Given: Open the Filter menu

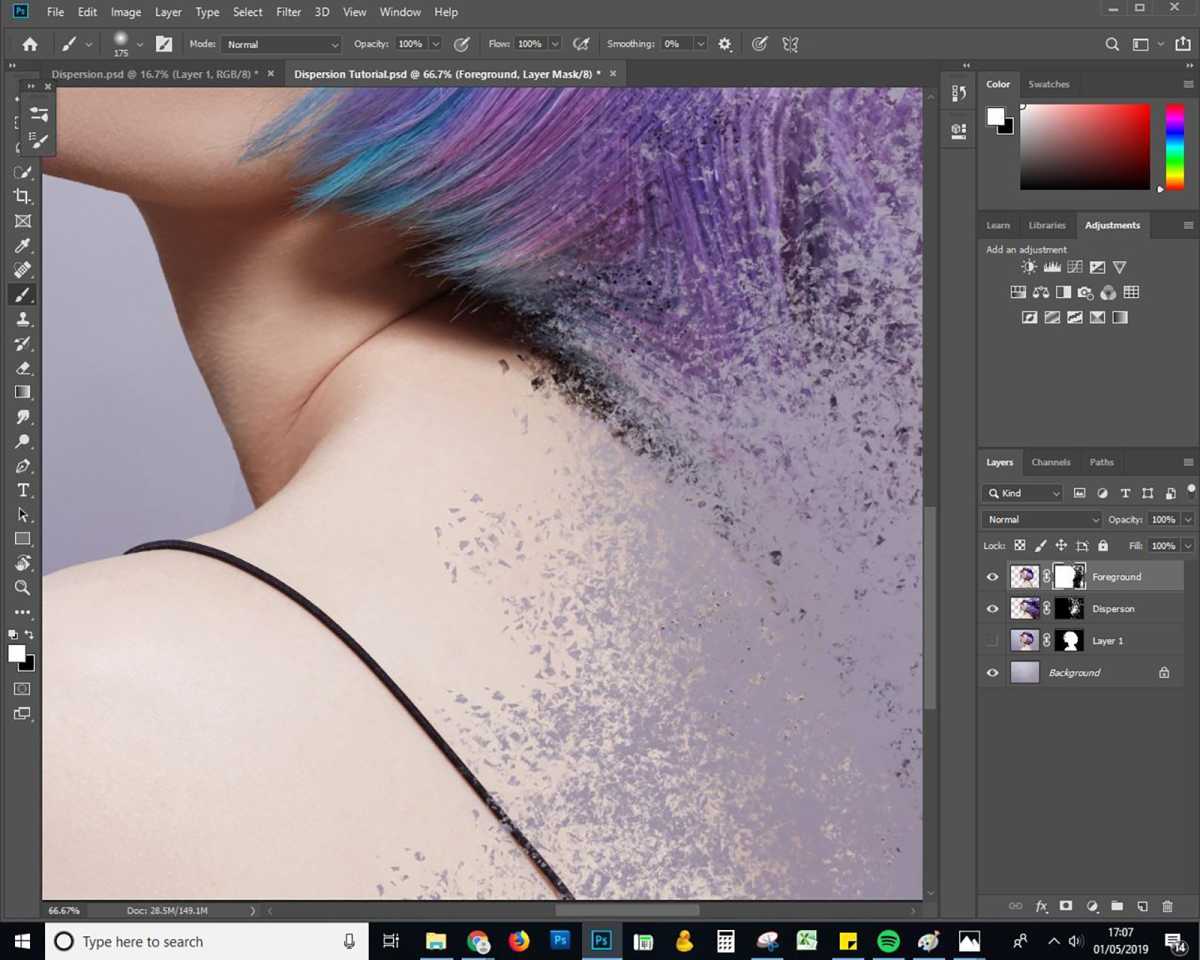Looking at the screenshot, I should pos(288,12).
